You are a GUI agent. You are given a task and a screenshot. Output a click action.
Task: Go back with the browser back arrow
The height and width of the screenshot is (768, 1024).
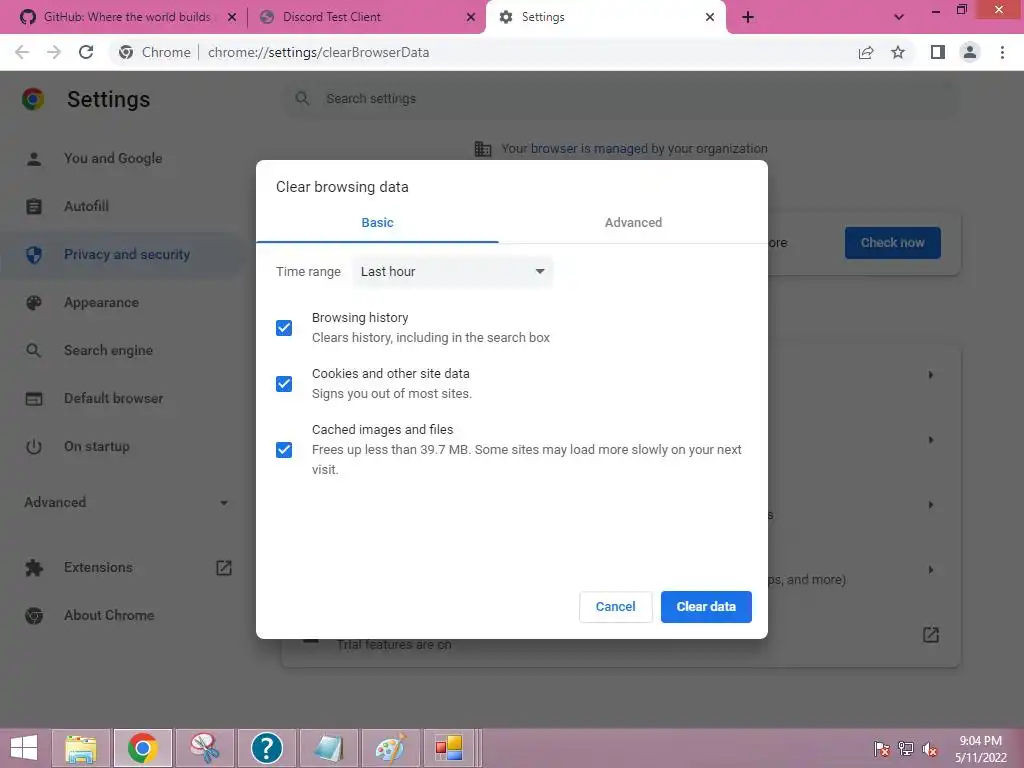[22, 52]
